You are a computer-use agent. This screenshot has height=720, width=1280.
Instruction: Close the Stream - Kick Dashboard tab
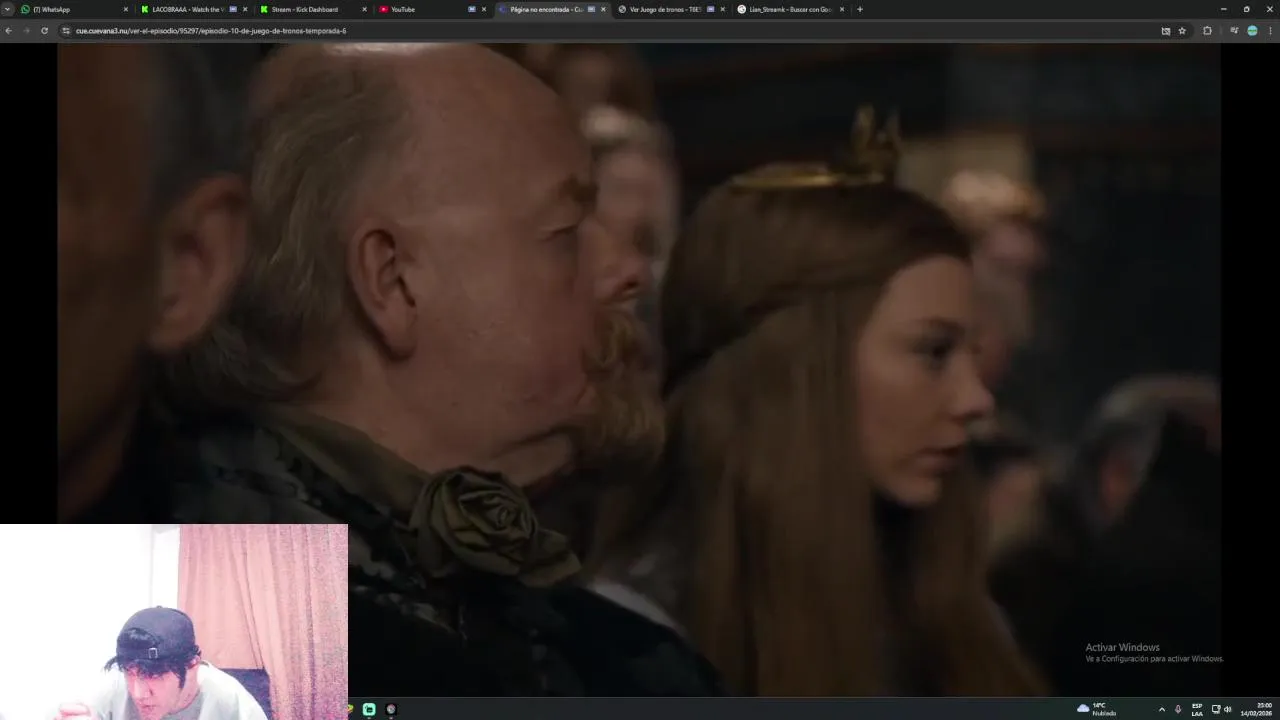point(364,9)
